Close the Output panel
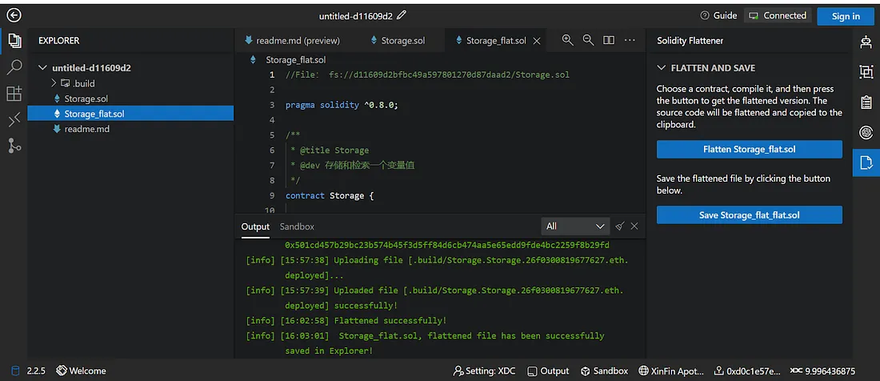The image size is (880, 381). [x=634, y=226]
